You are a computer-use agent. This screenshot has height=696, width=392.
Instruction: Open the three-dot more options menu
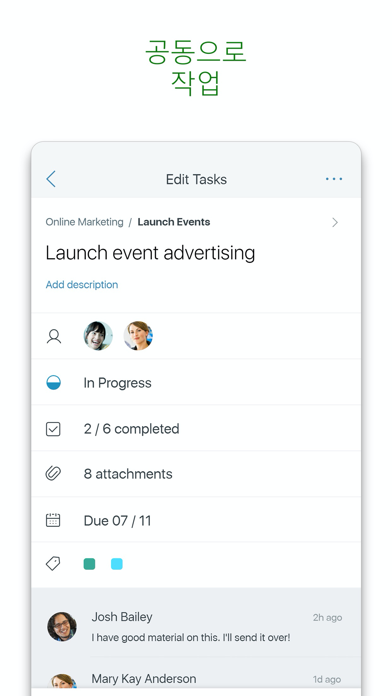(x=334, y=179)
